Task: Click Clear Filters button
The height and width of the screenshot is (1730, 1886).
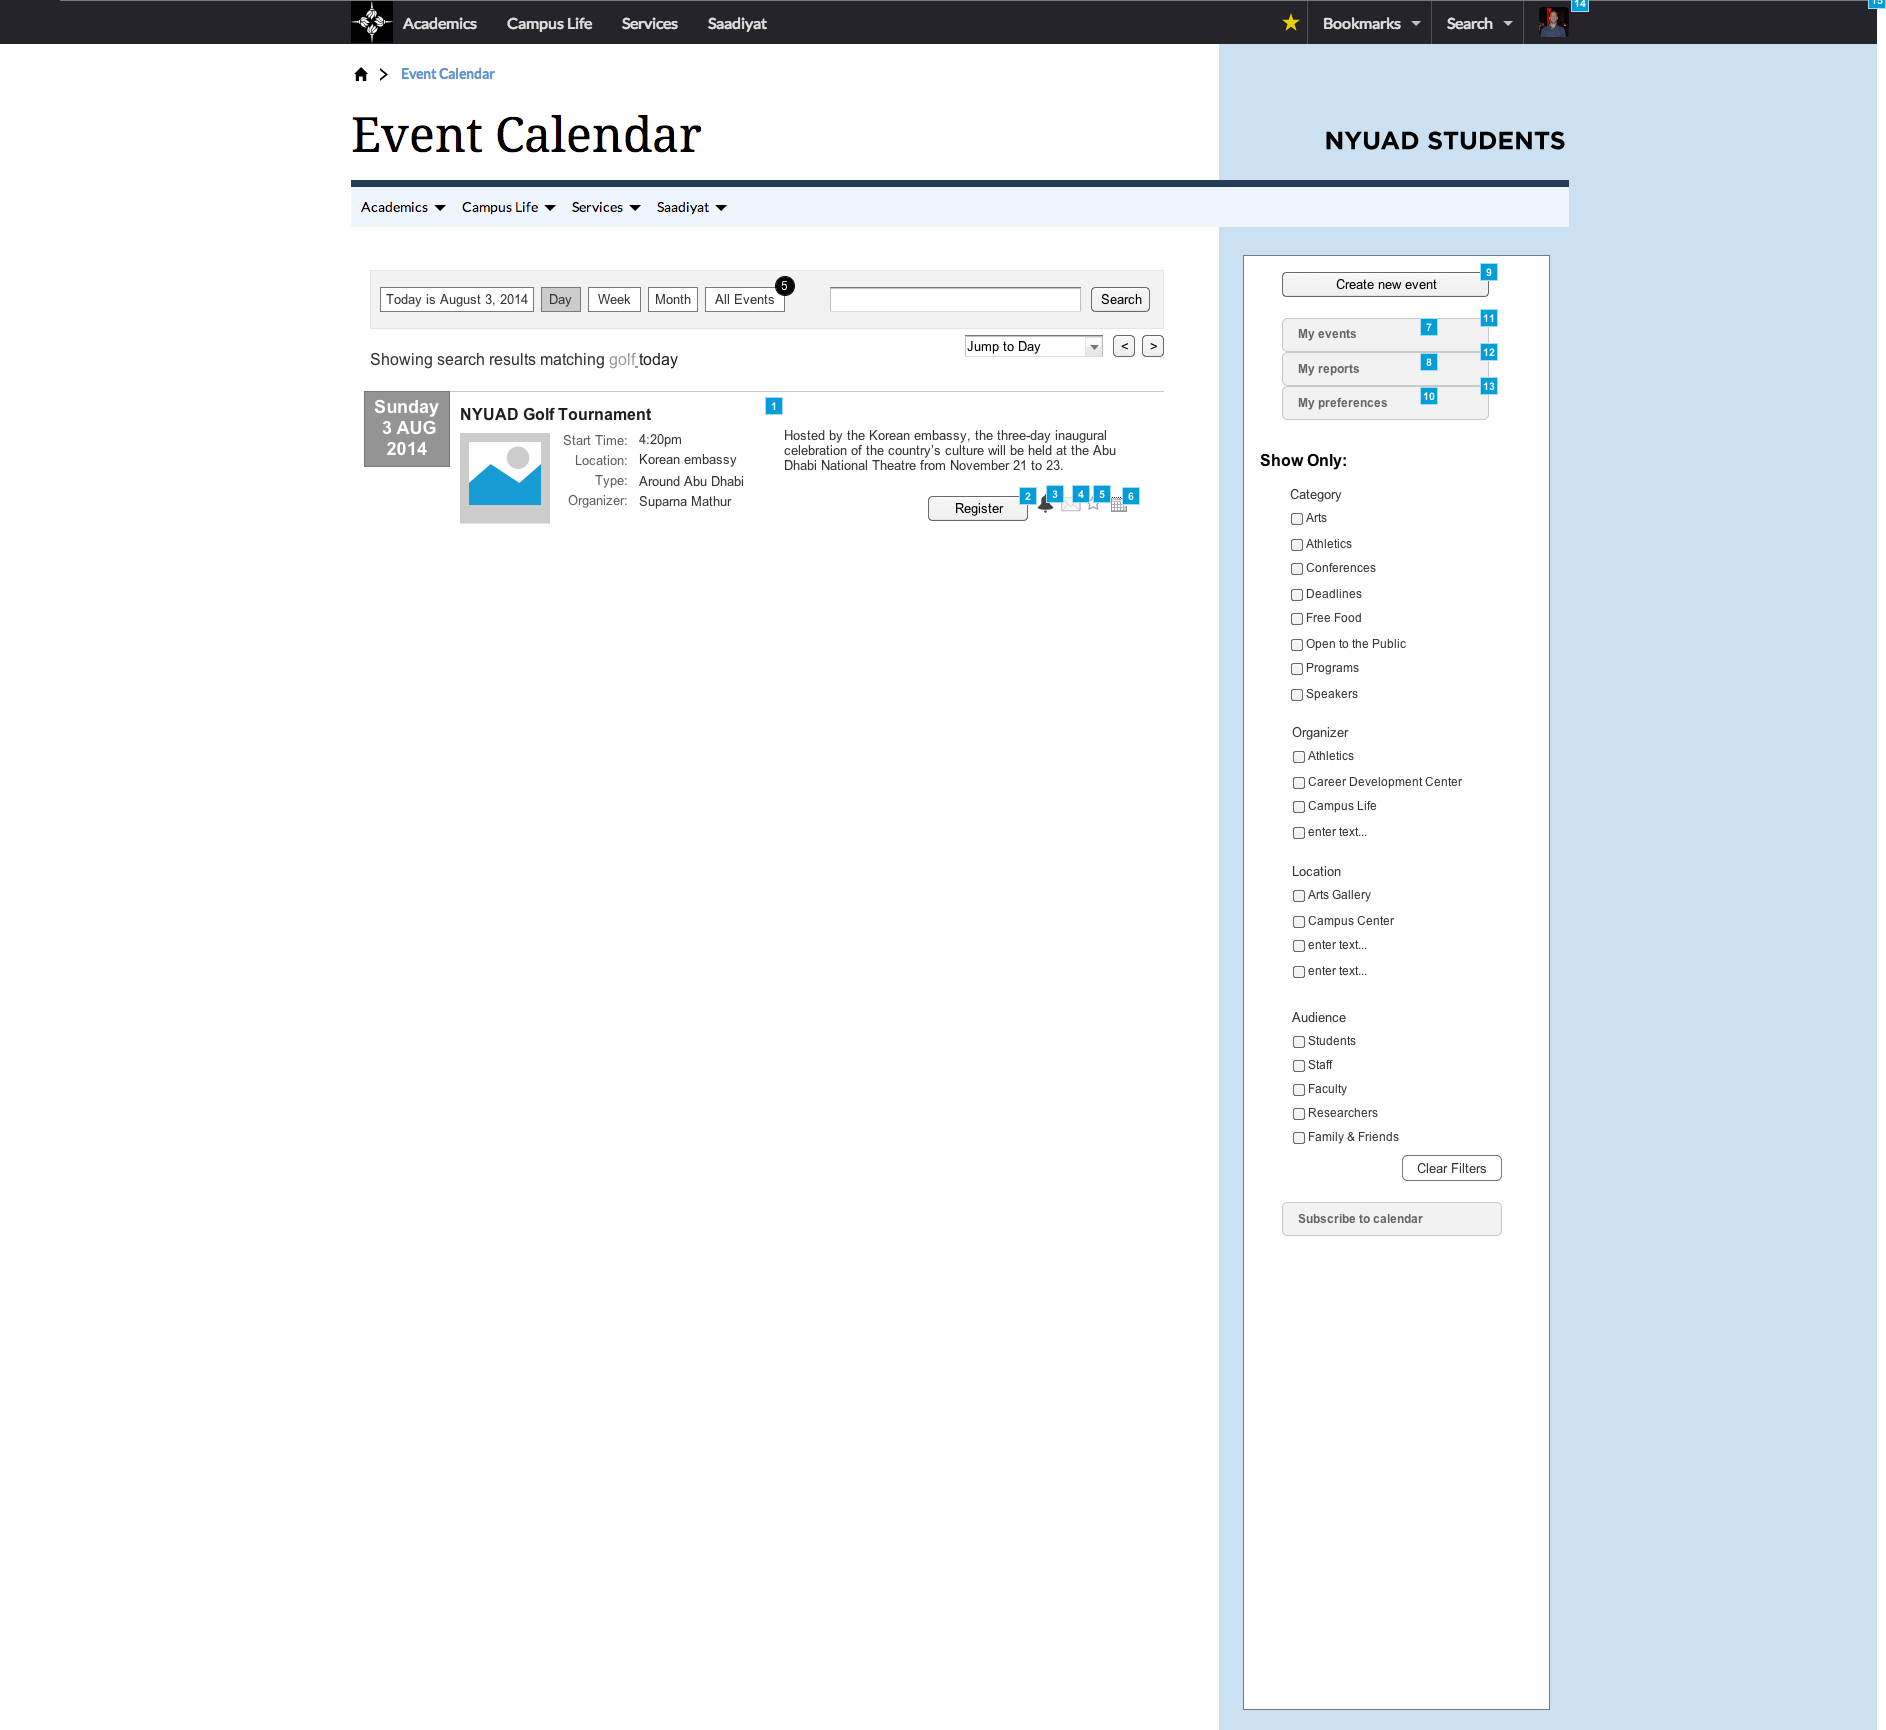Action: click(1451, 1168)
